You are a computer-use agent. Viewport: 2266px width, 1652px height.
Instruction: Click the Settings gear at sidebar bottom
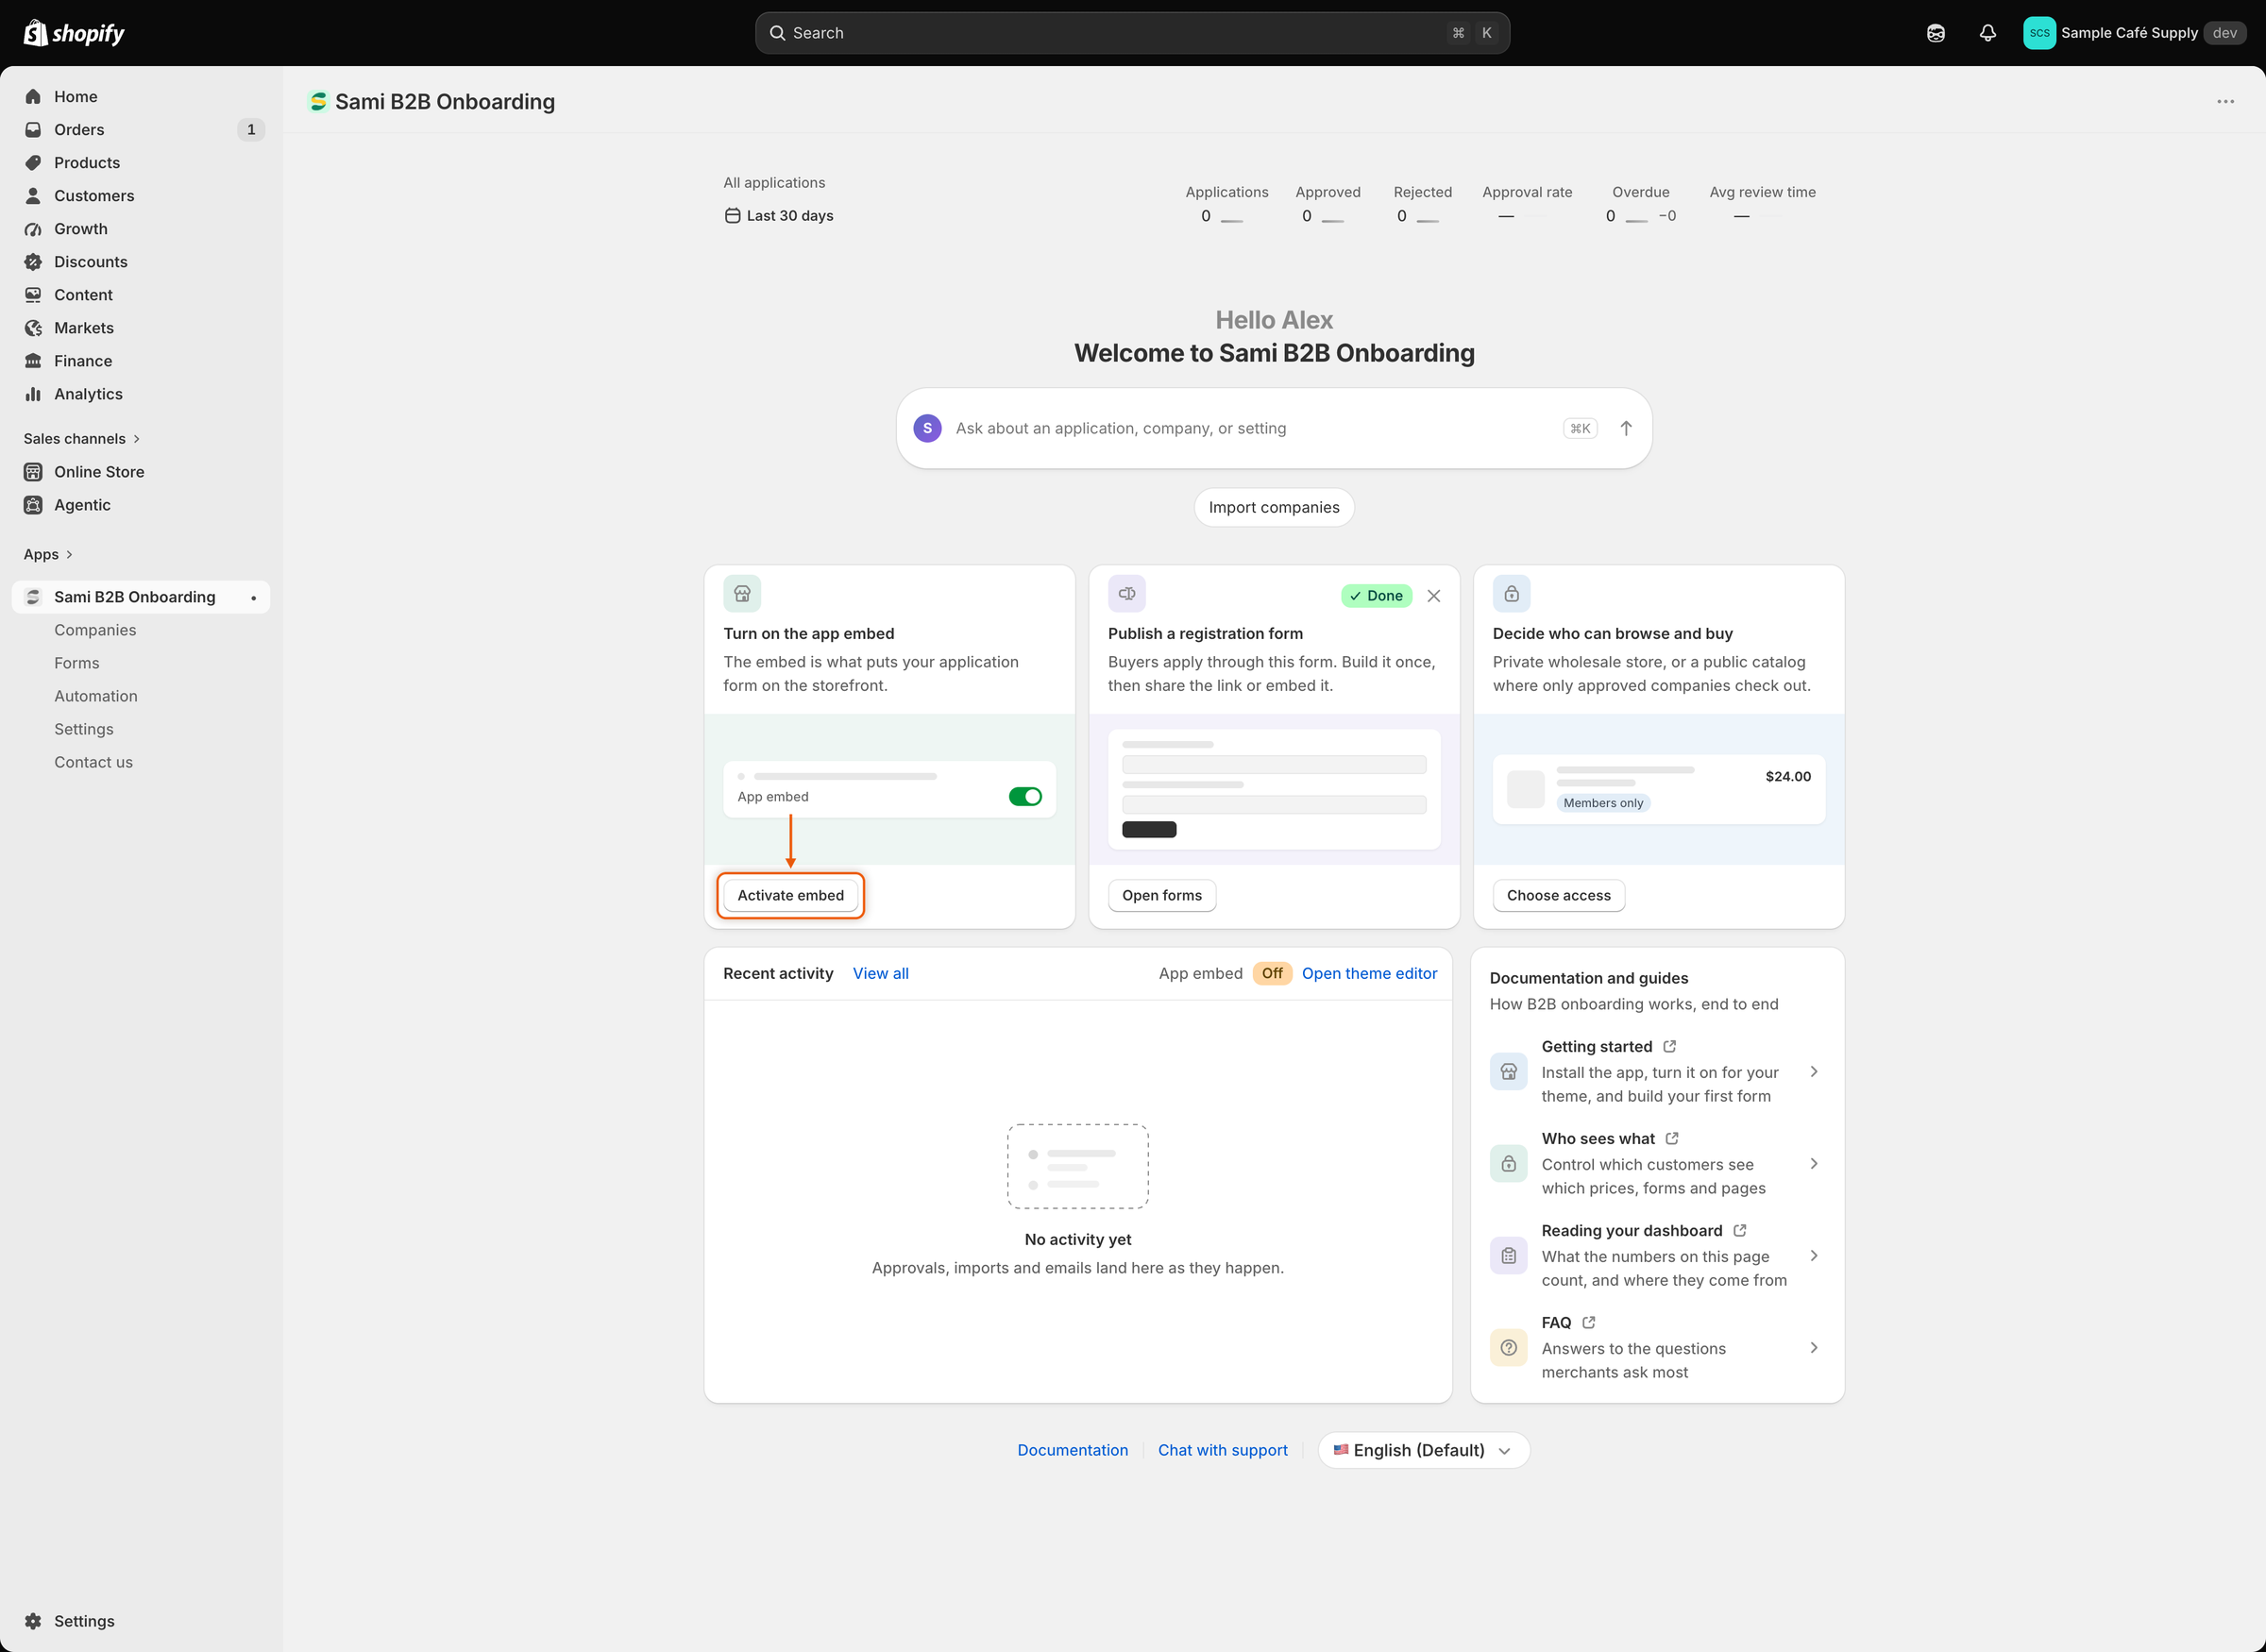pos(33,1620)
